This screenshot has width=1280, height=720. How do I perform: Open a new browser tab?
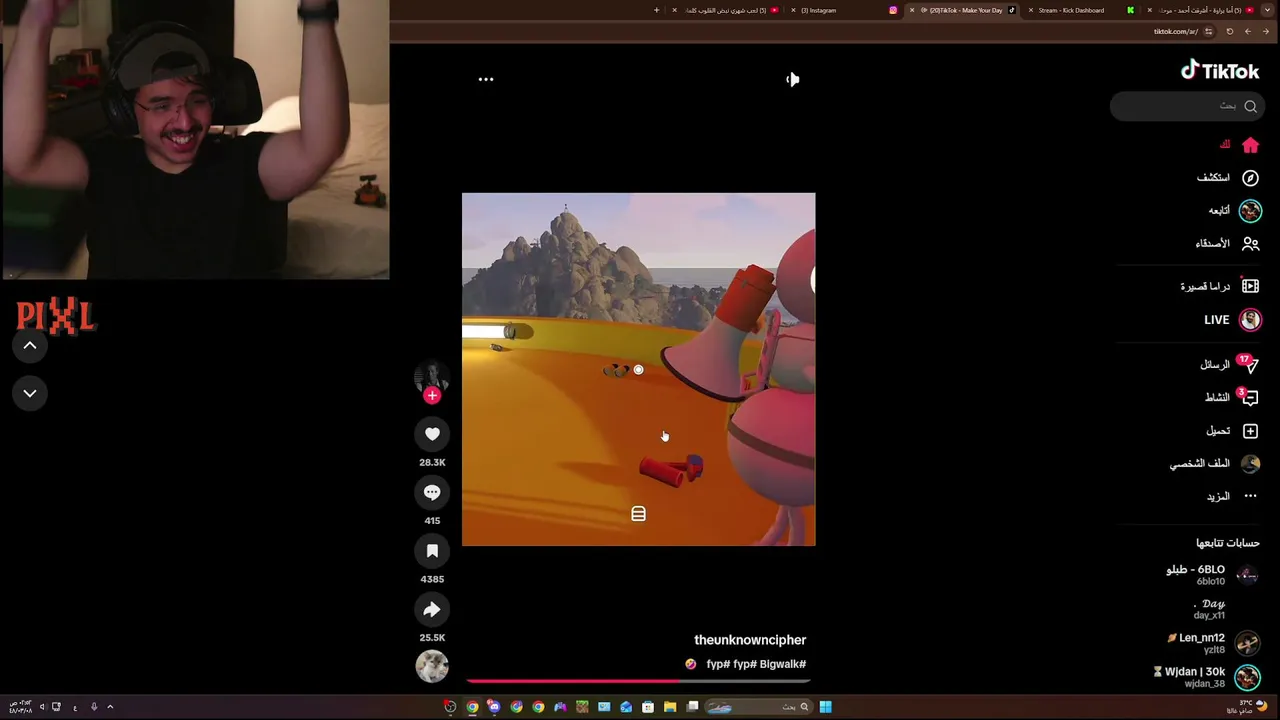click(x=657, y=11)
